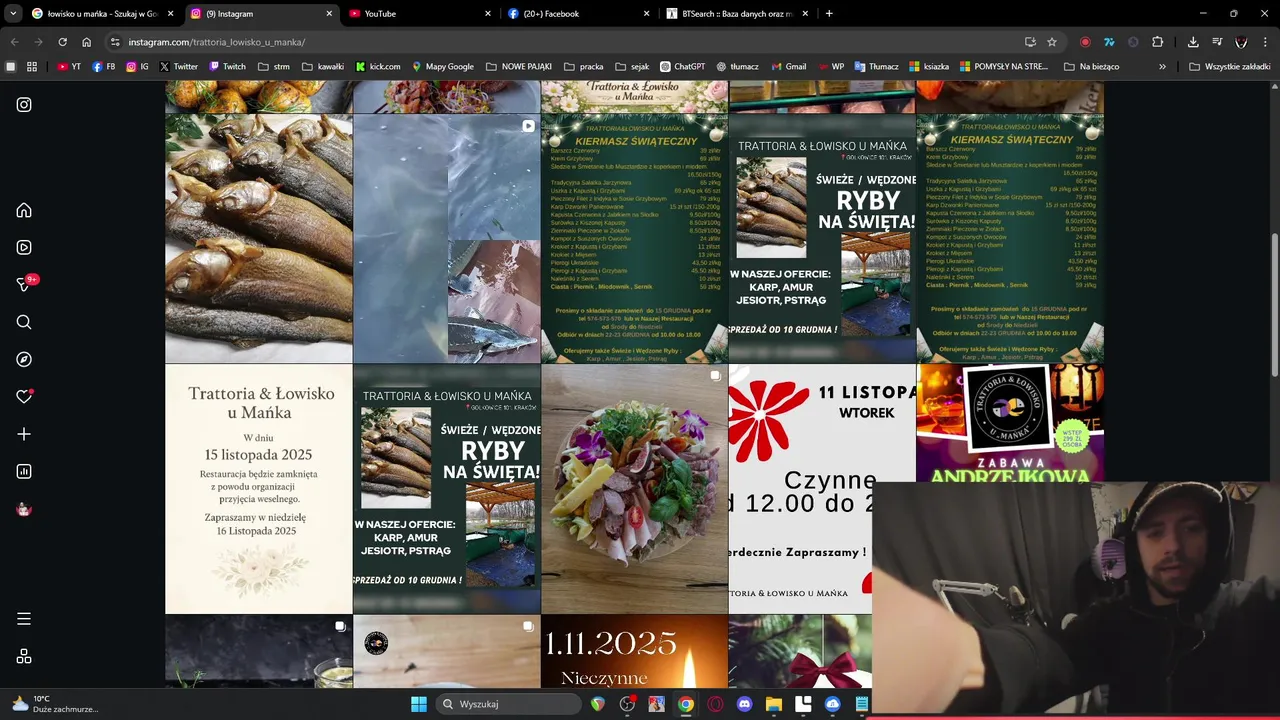Open the 15 listopada 2025 closure post
The image size is (1280, 720).
pyautogui.click(x=259, y=488)
